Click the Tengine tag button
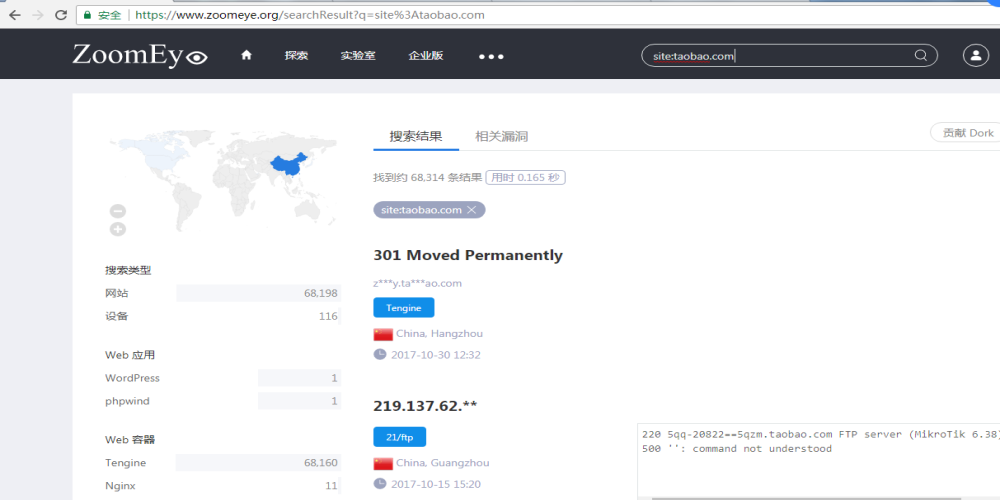 pos(404,307)
